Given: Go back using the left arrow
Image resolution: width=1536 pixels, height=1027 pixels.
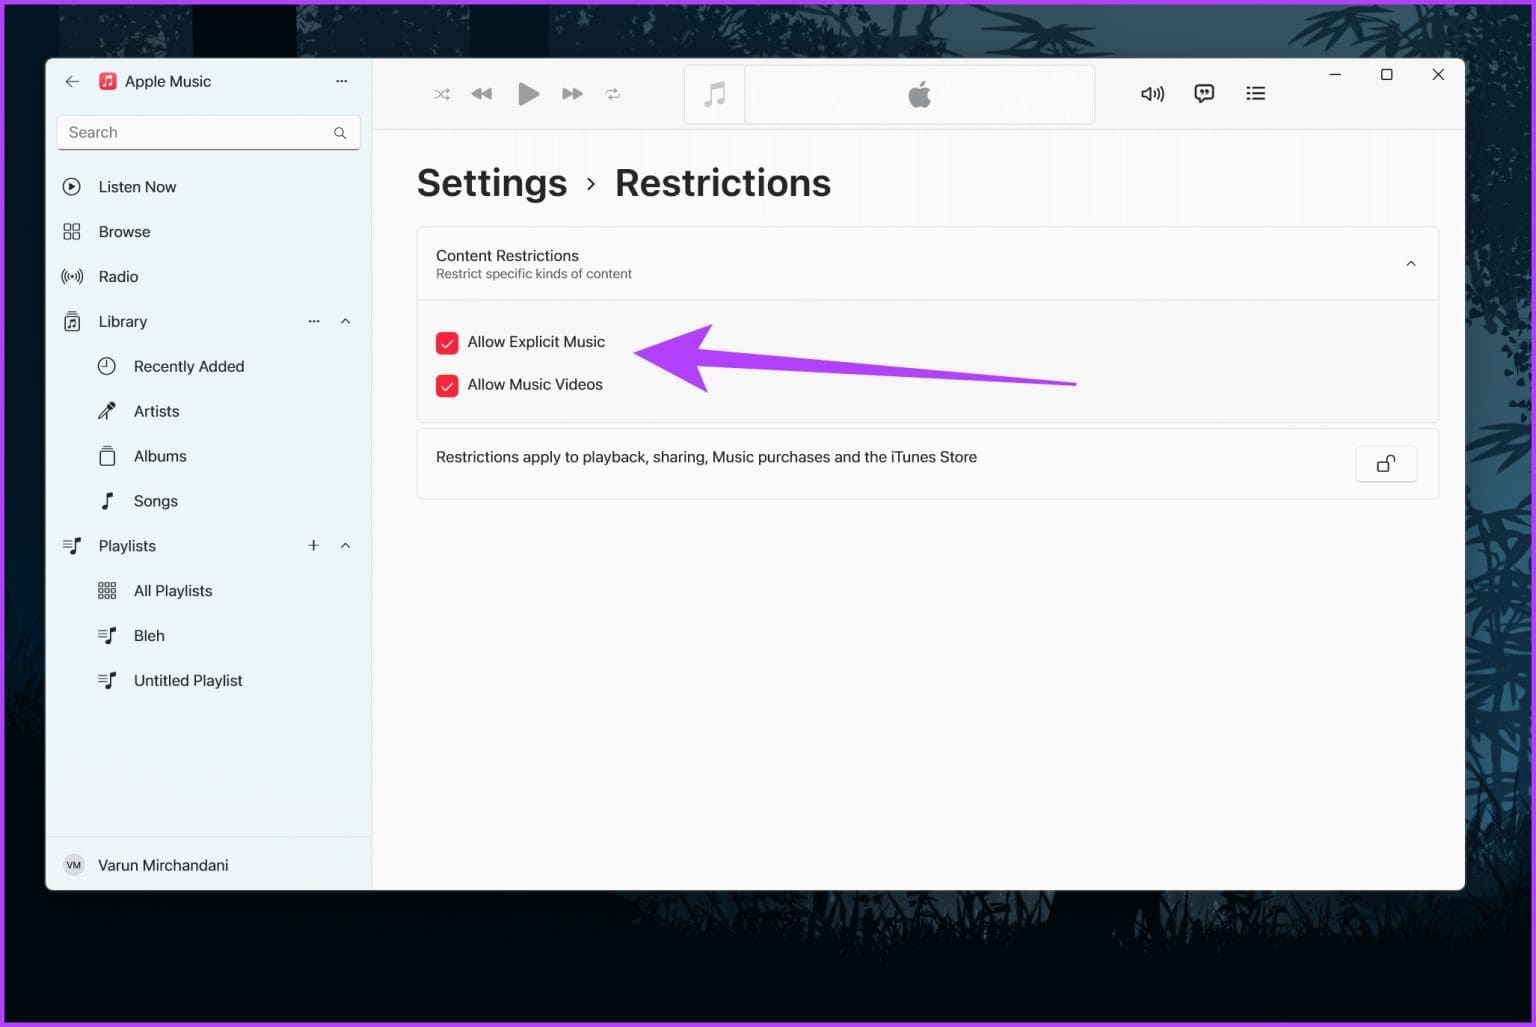Looking at the screenshot, I should click(x=72, y=82).
